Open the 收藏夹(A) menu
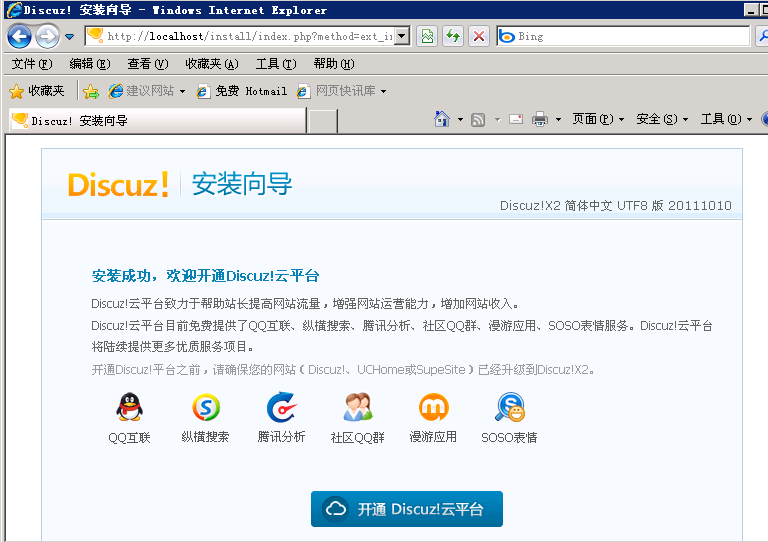Viewport: 768px width, 542px height. click(x=212, y=64)
